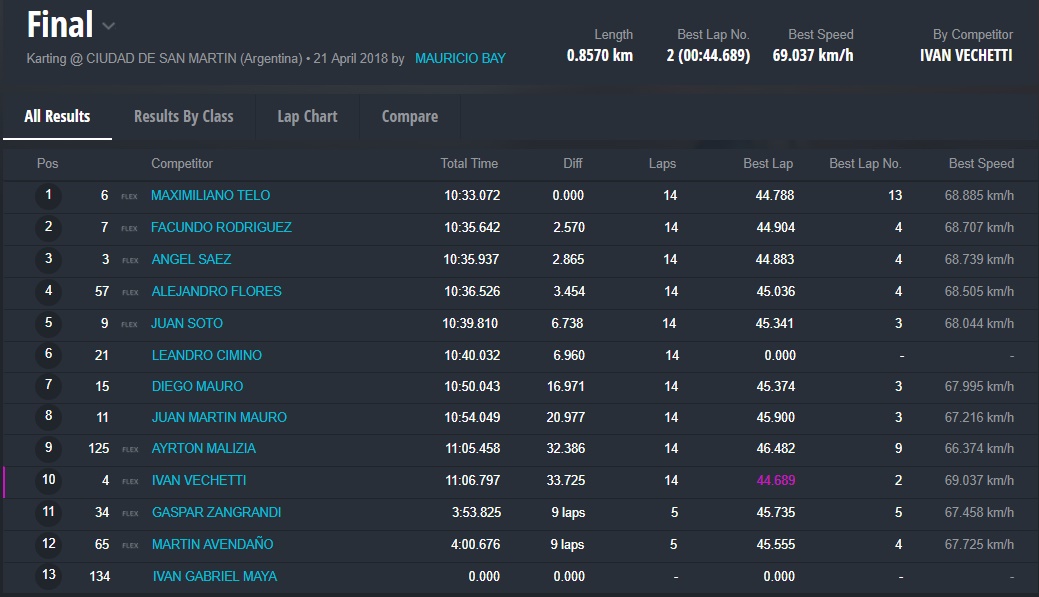Screen dimensions: 1039x597
Task: Open competitor MAXIMILIANO TELO's details
Action: [x=210, y=196]
